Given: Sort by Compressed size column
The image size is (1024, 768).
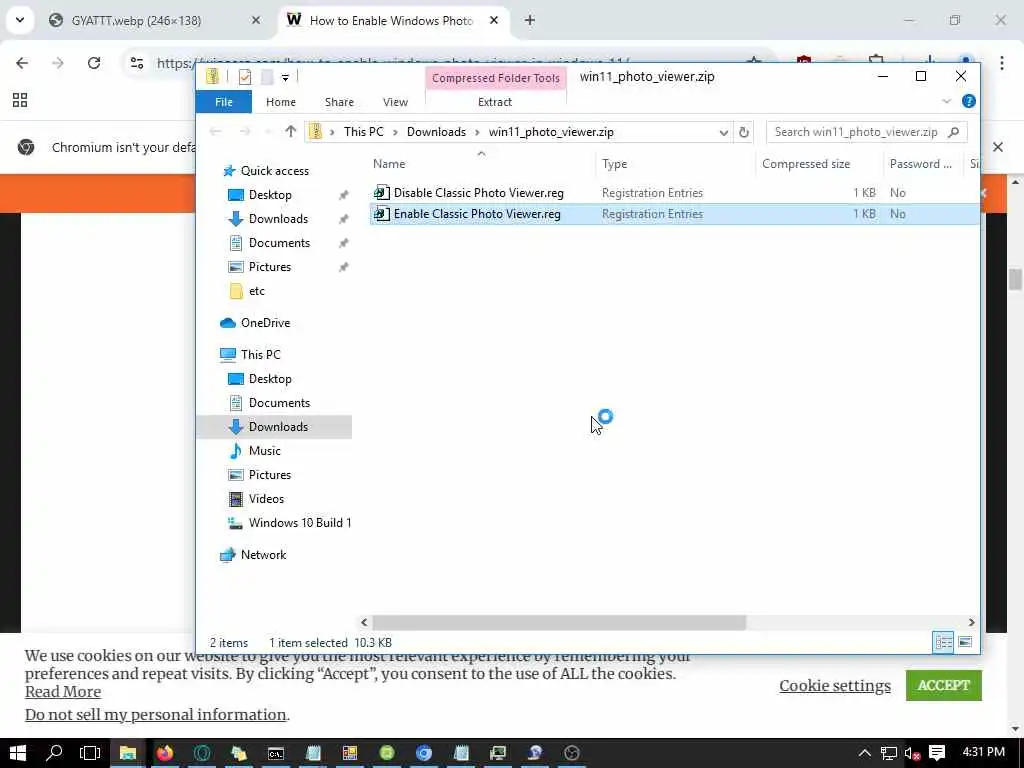Looking at the screenshot, I should [x=806, y=164].
